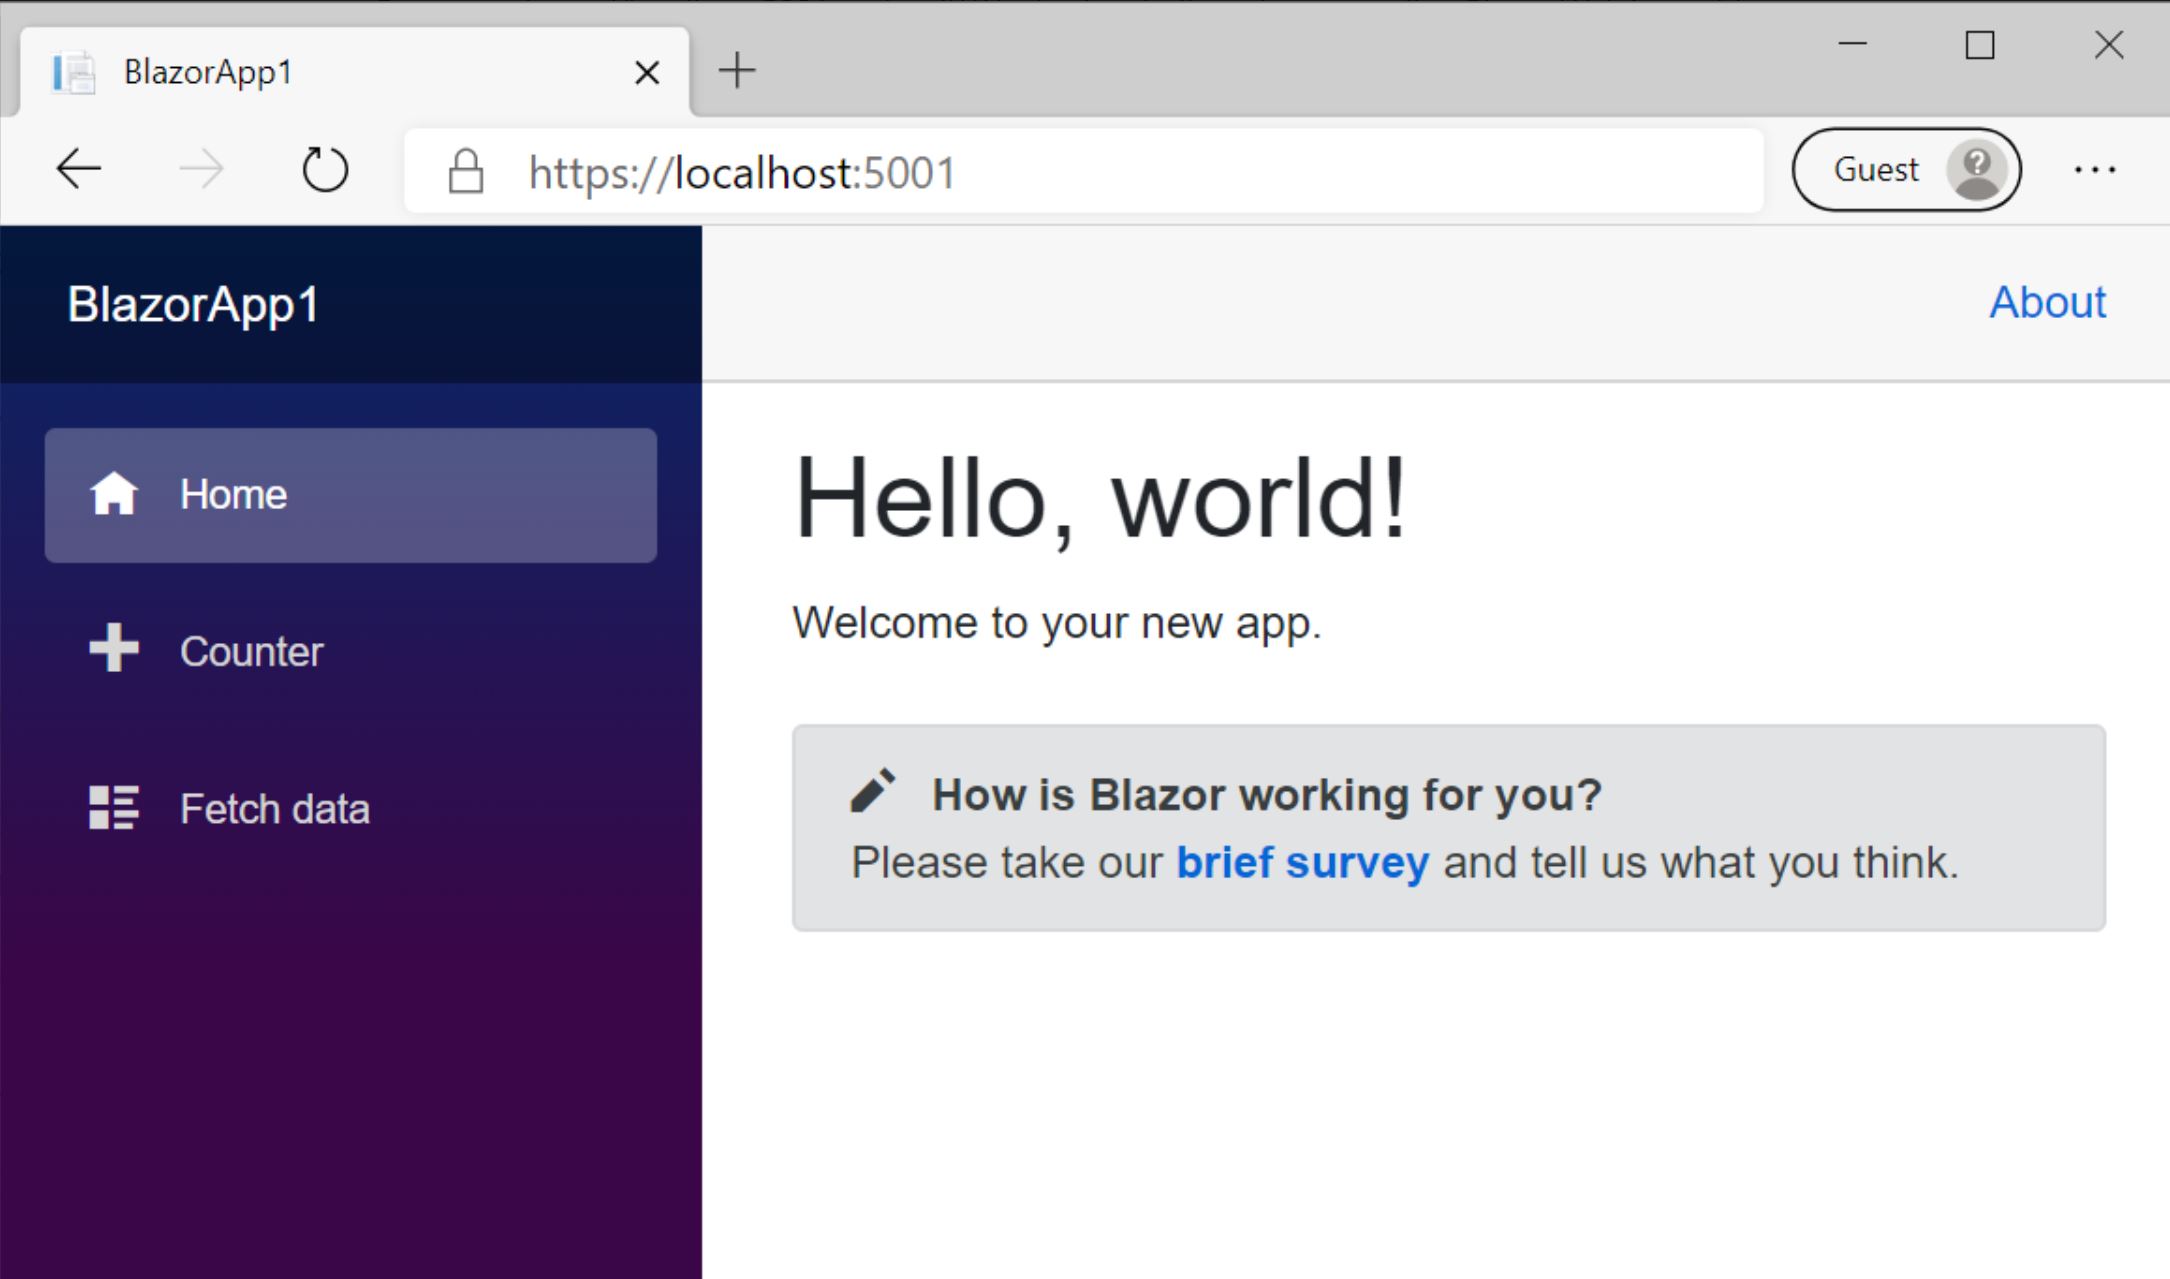Click the reload page icon
Viewport: 2170px width, 1279px height.
[x=324, y=166]
